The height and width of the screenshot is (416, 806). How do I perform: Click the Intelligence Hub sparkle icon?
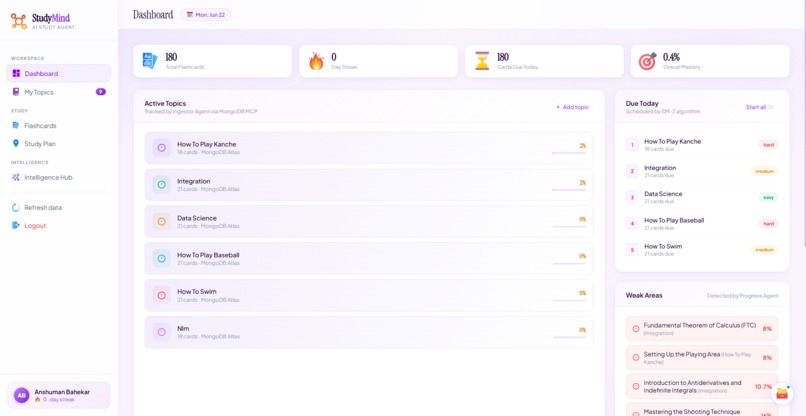16,177
